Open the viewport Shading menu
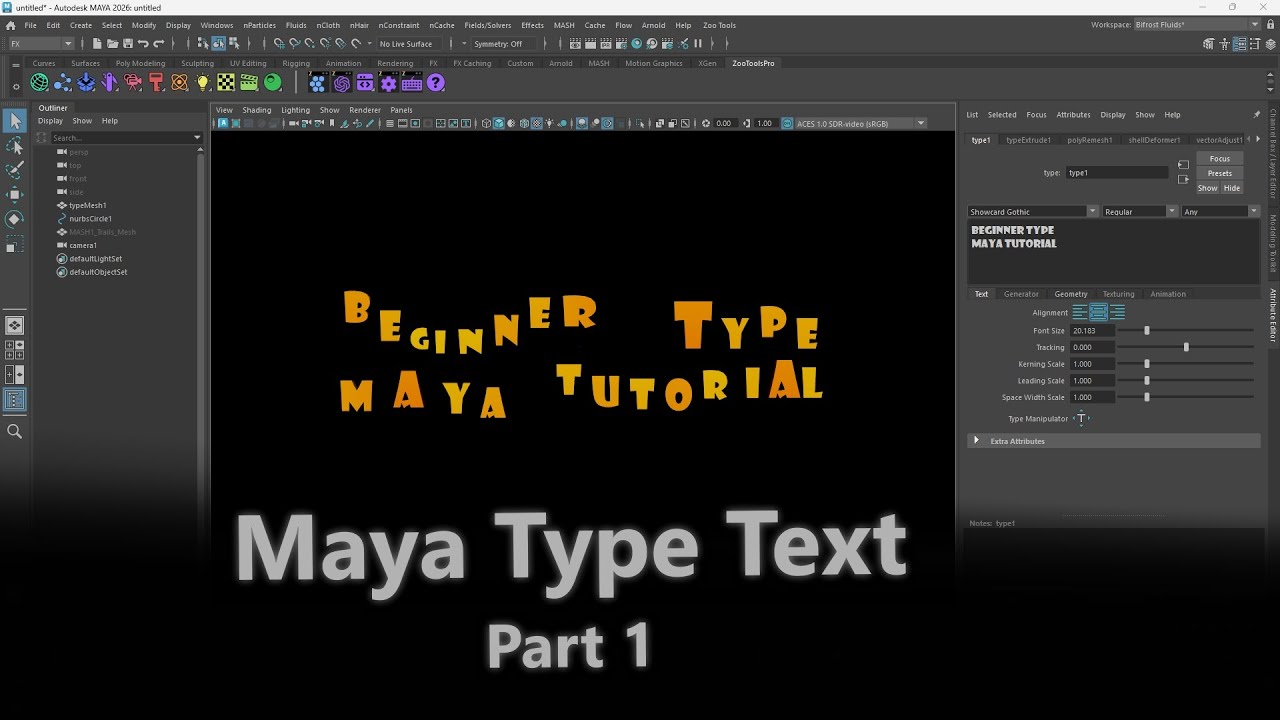This screenshot has height=720, width=1280. [256, 110]
